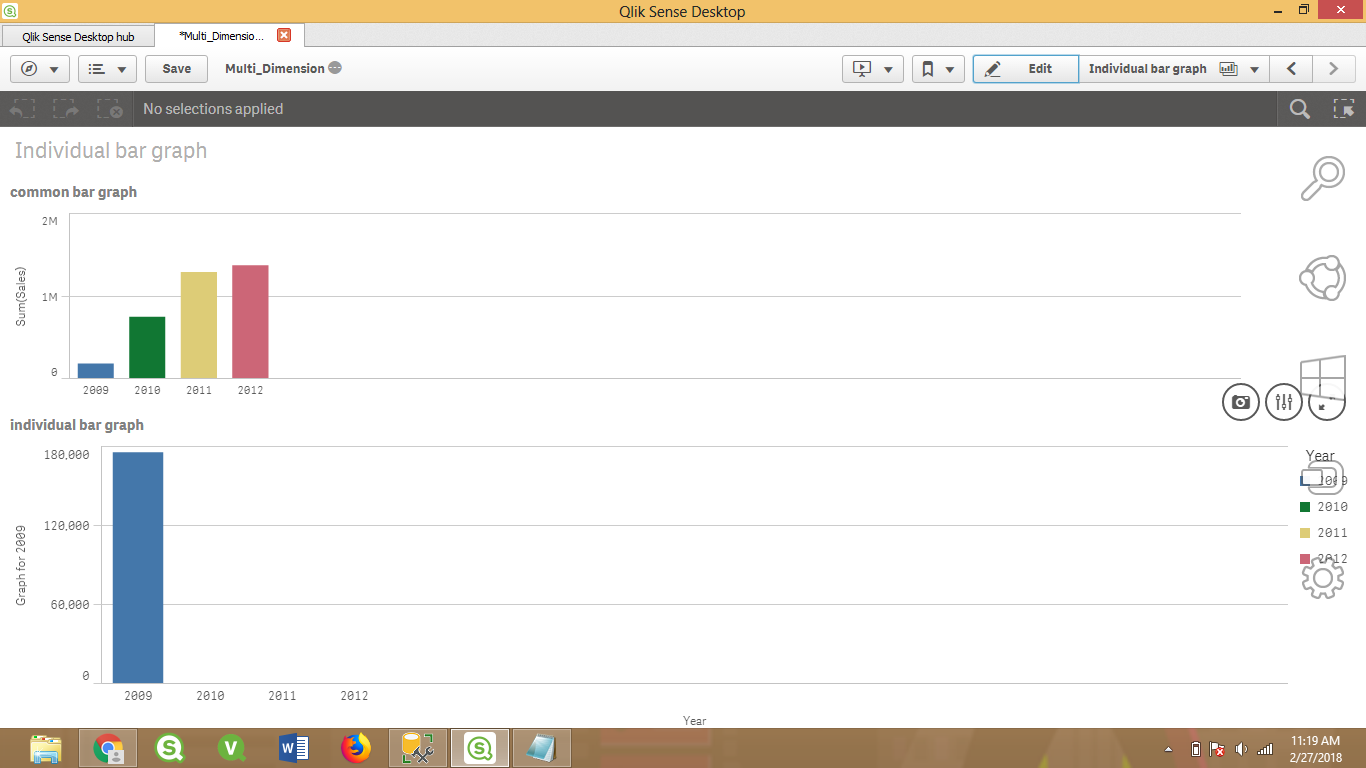
Task: Open the sheet selector showing Individual bar graph
Action: [1174, 68]
